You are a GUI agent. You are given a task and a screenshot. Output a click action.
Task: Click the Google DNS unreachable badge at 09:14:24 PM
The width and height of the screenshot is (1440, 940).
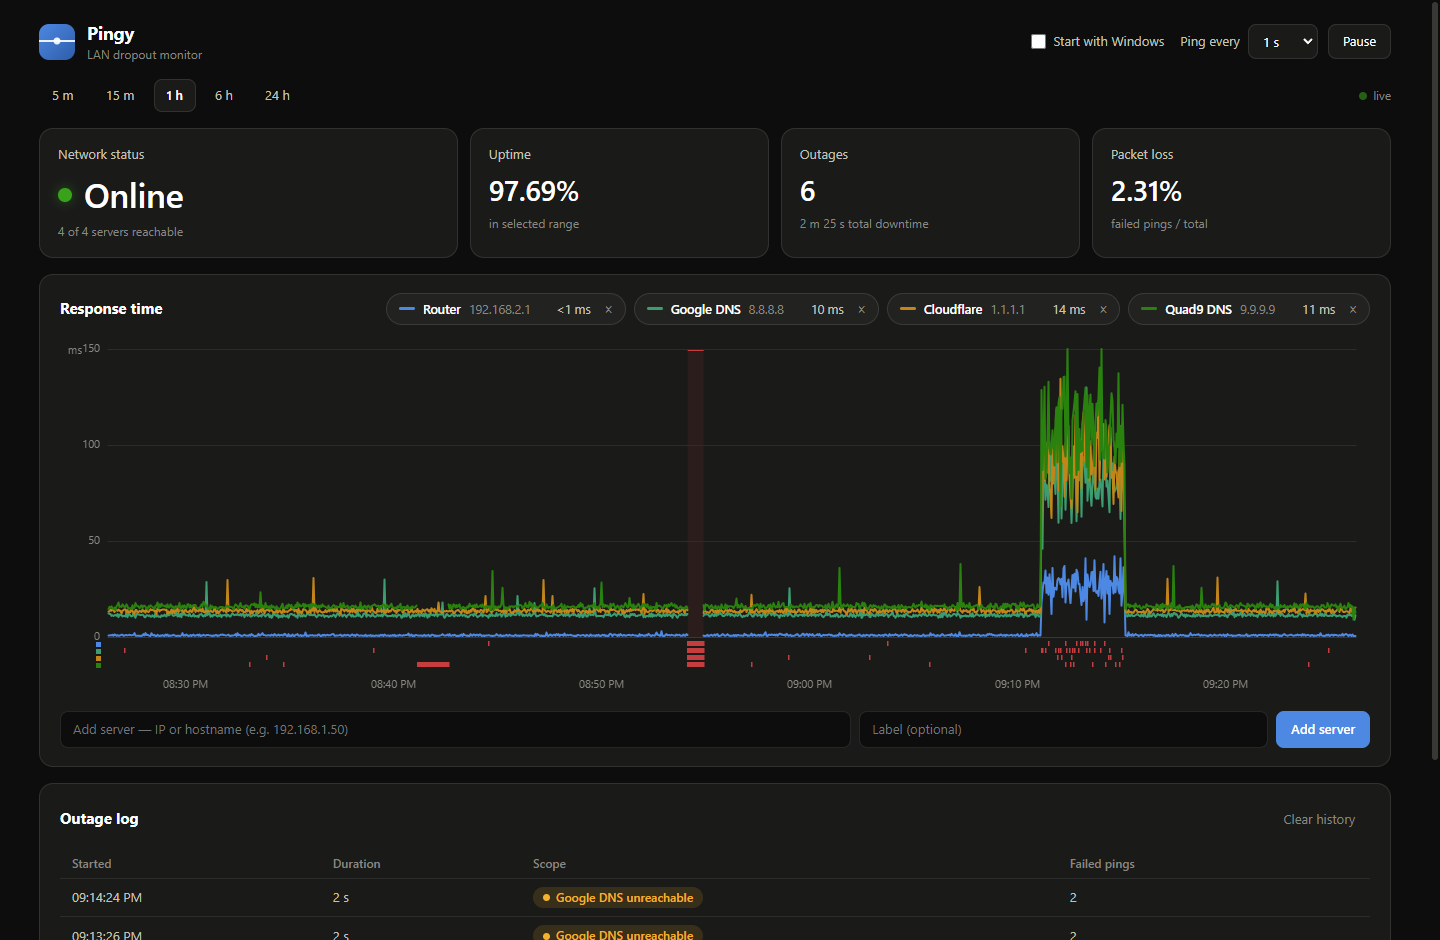(618, 898)
